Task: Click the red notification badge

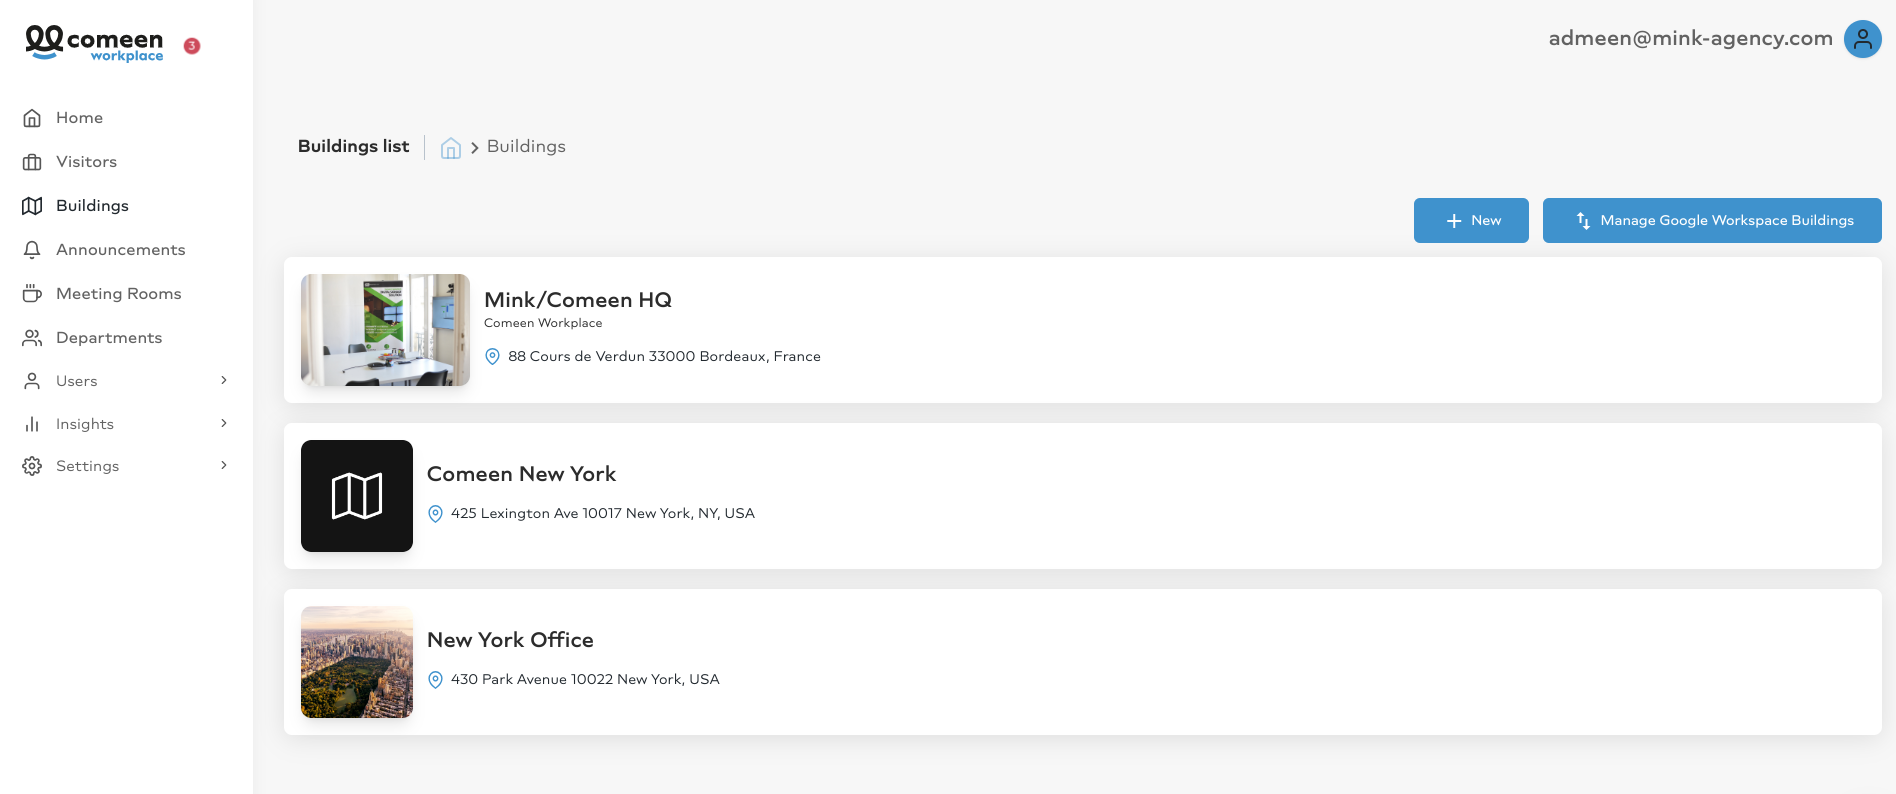Action: [x=192, y=46]
